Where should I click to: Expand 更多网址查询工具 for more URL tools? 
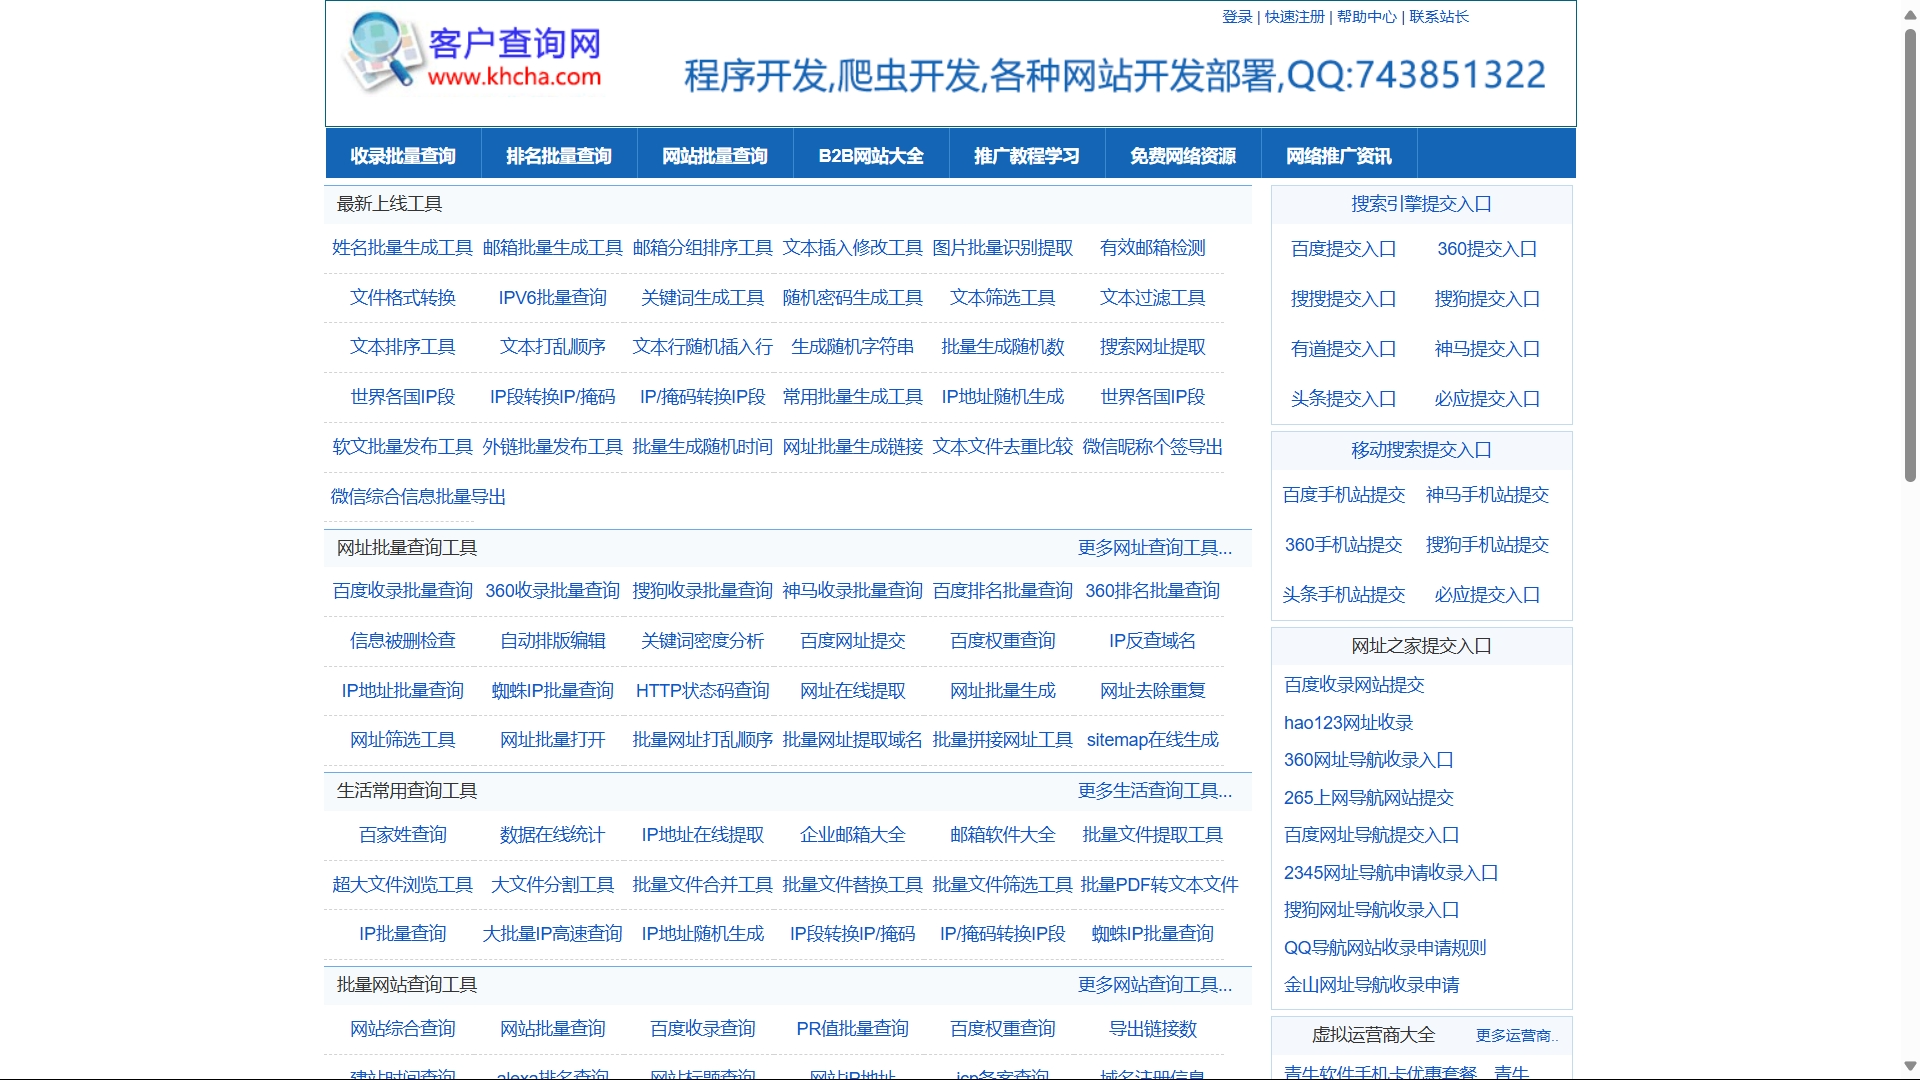point(1154,548)
